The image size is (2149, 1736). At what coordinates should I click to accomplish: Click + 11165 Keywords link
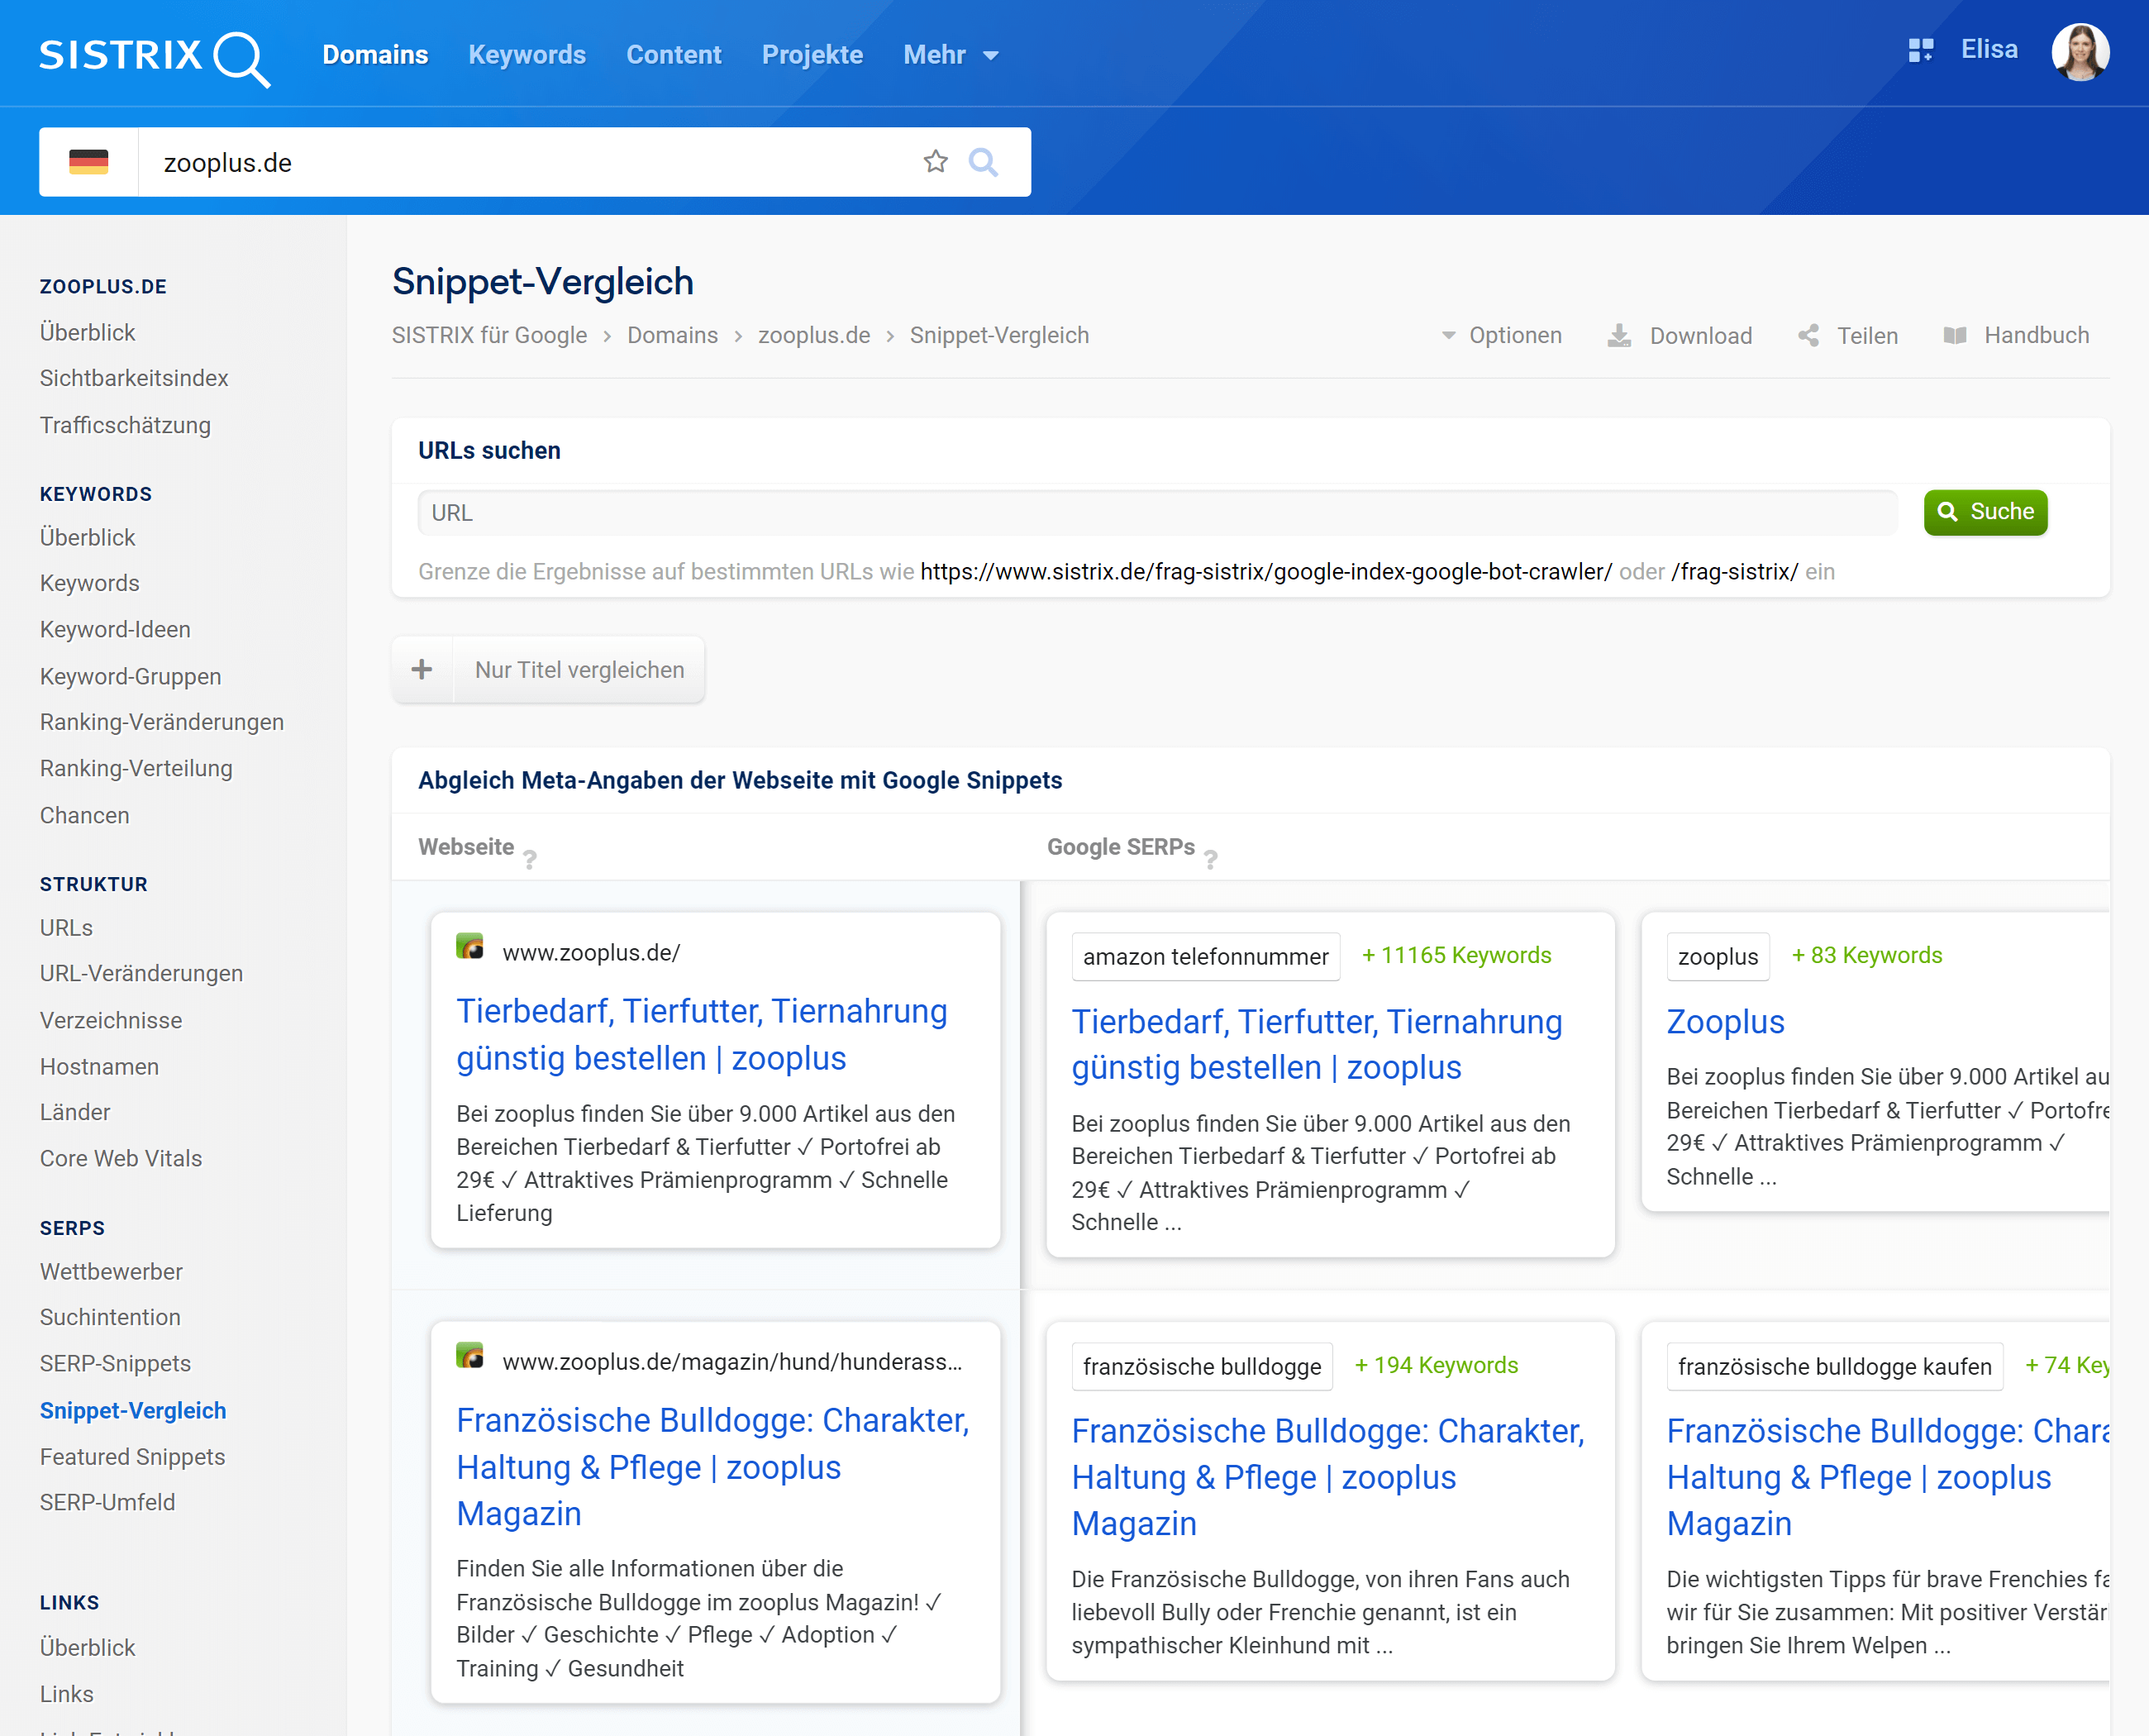(1456, 955)
